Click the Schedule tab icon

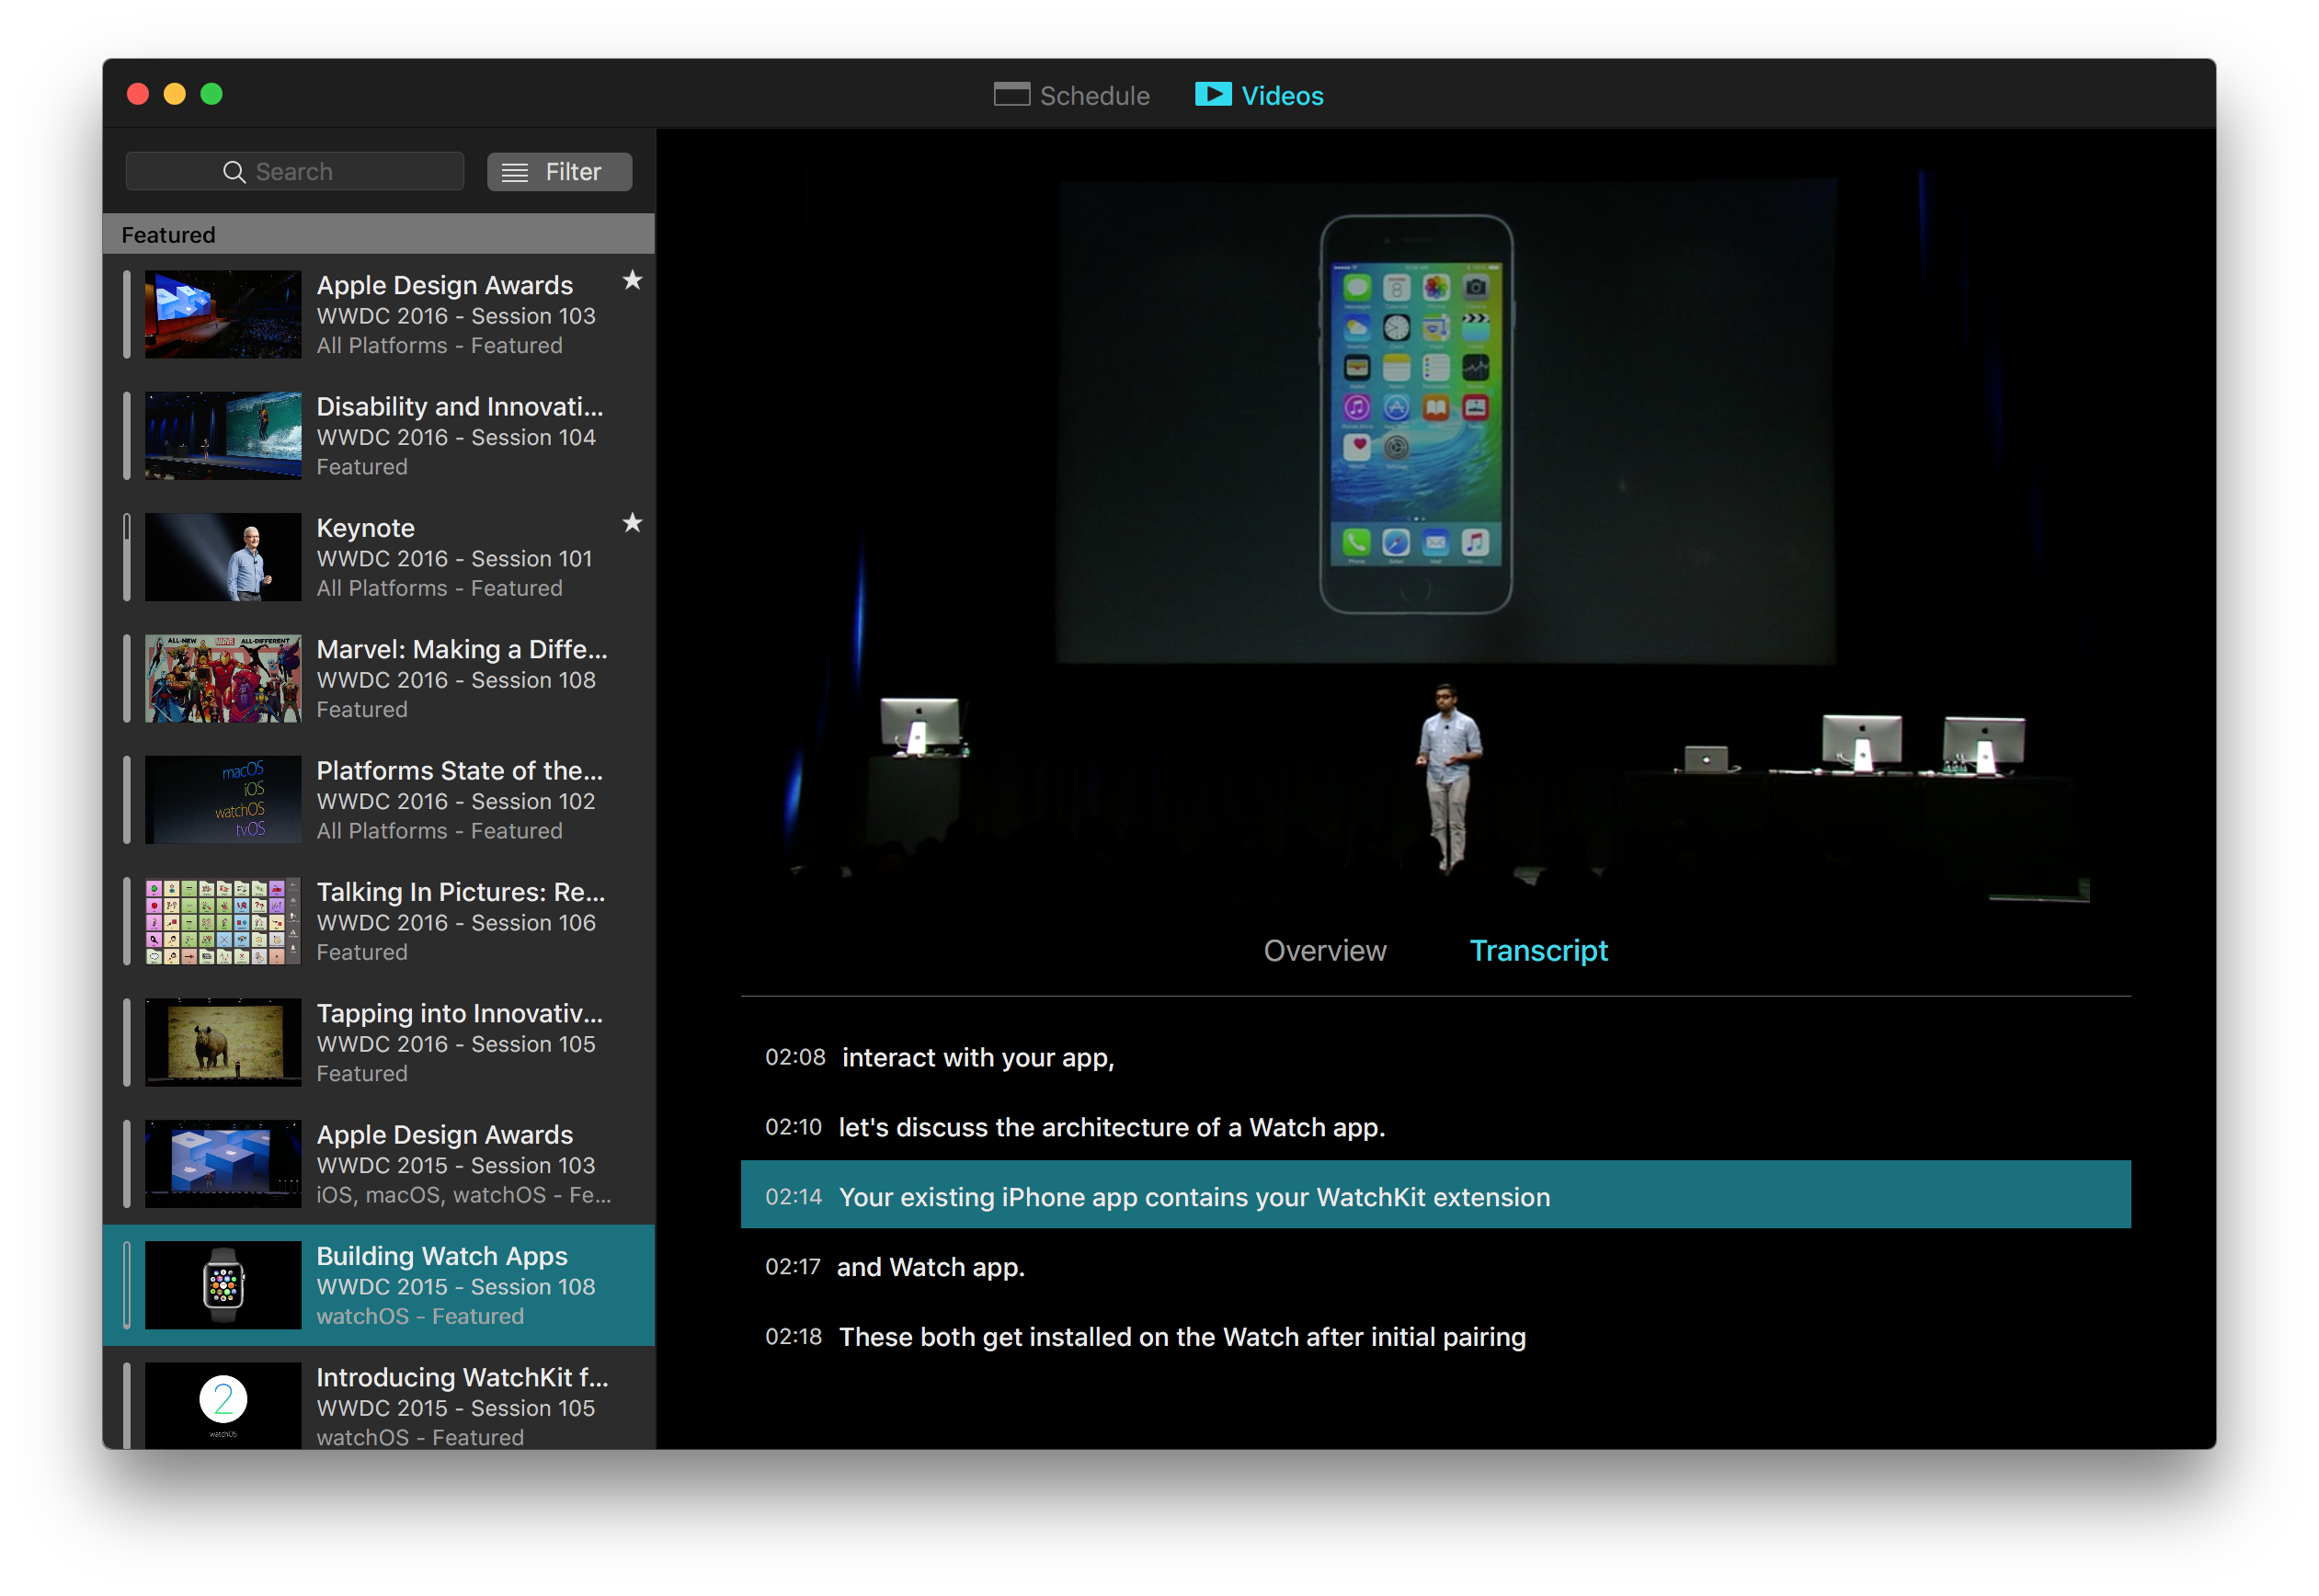[1011, 94]
